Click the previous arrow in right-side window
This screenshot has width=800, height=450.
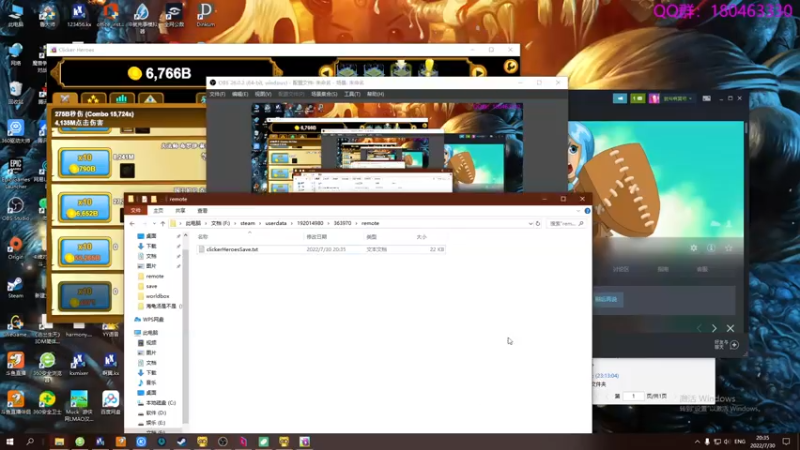point(699,328)
